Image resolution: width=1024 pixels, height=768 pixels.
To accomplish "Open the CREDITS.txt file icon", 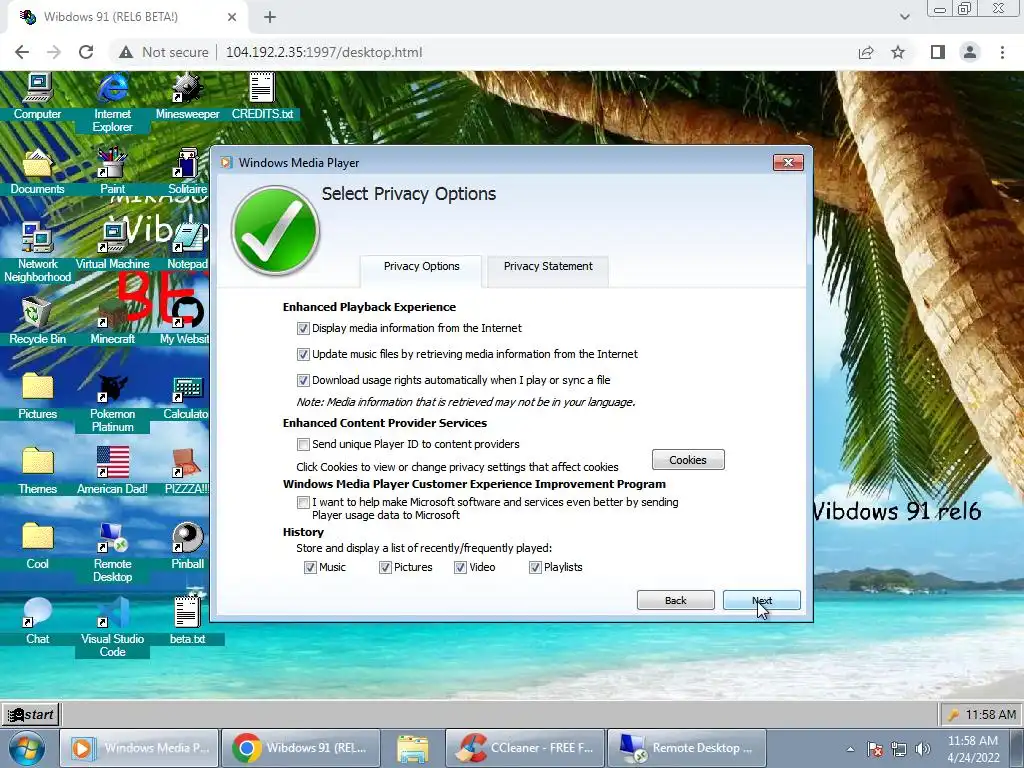I will (262, 97).
